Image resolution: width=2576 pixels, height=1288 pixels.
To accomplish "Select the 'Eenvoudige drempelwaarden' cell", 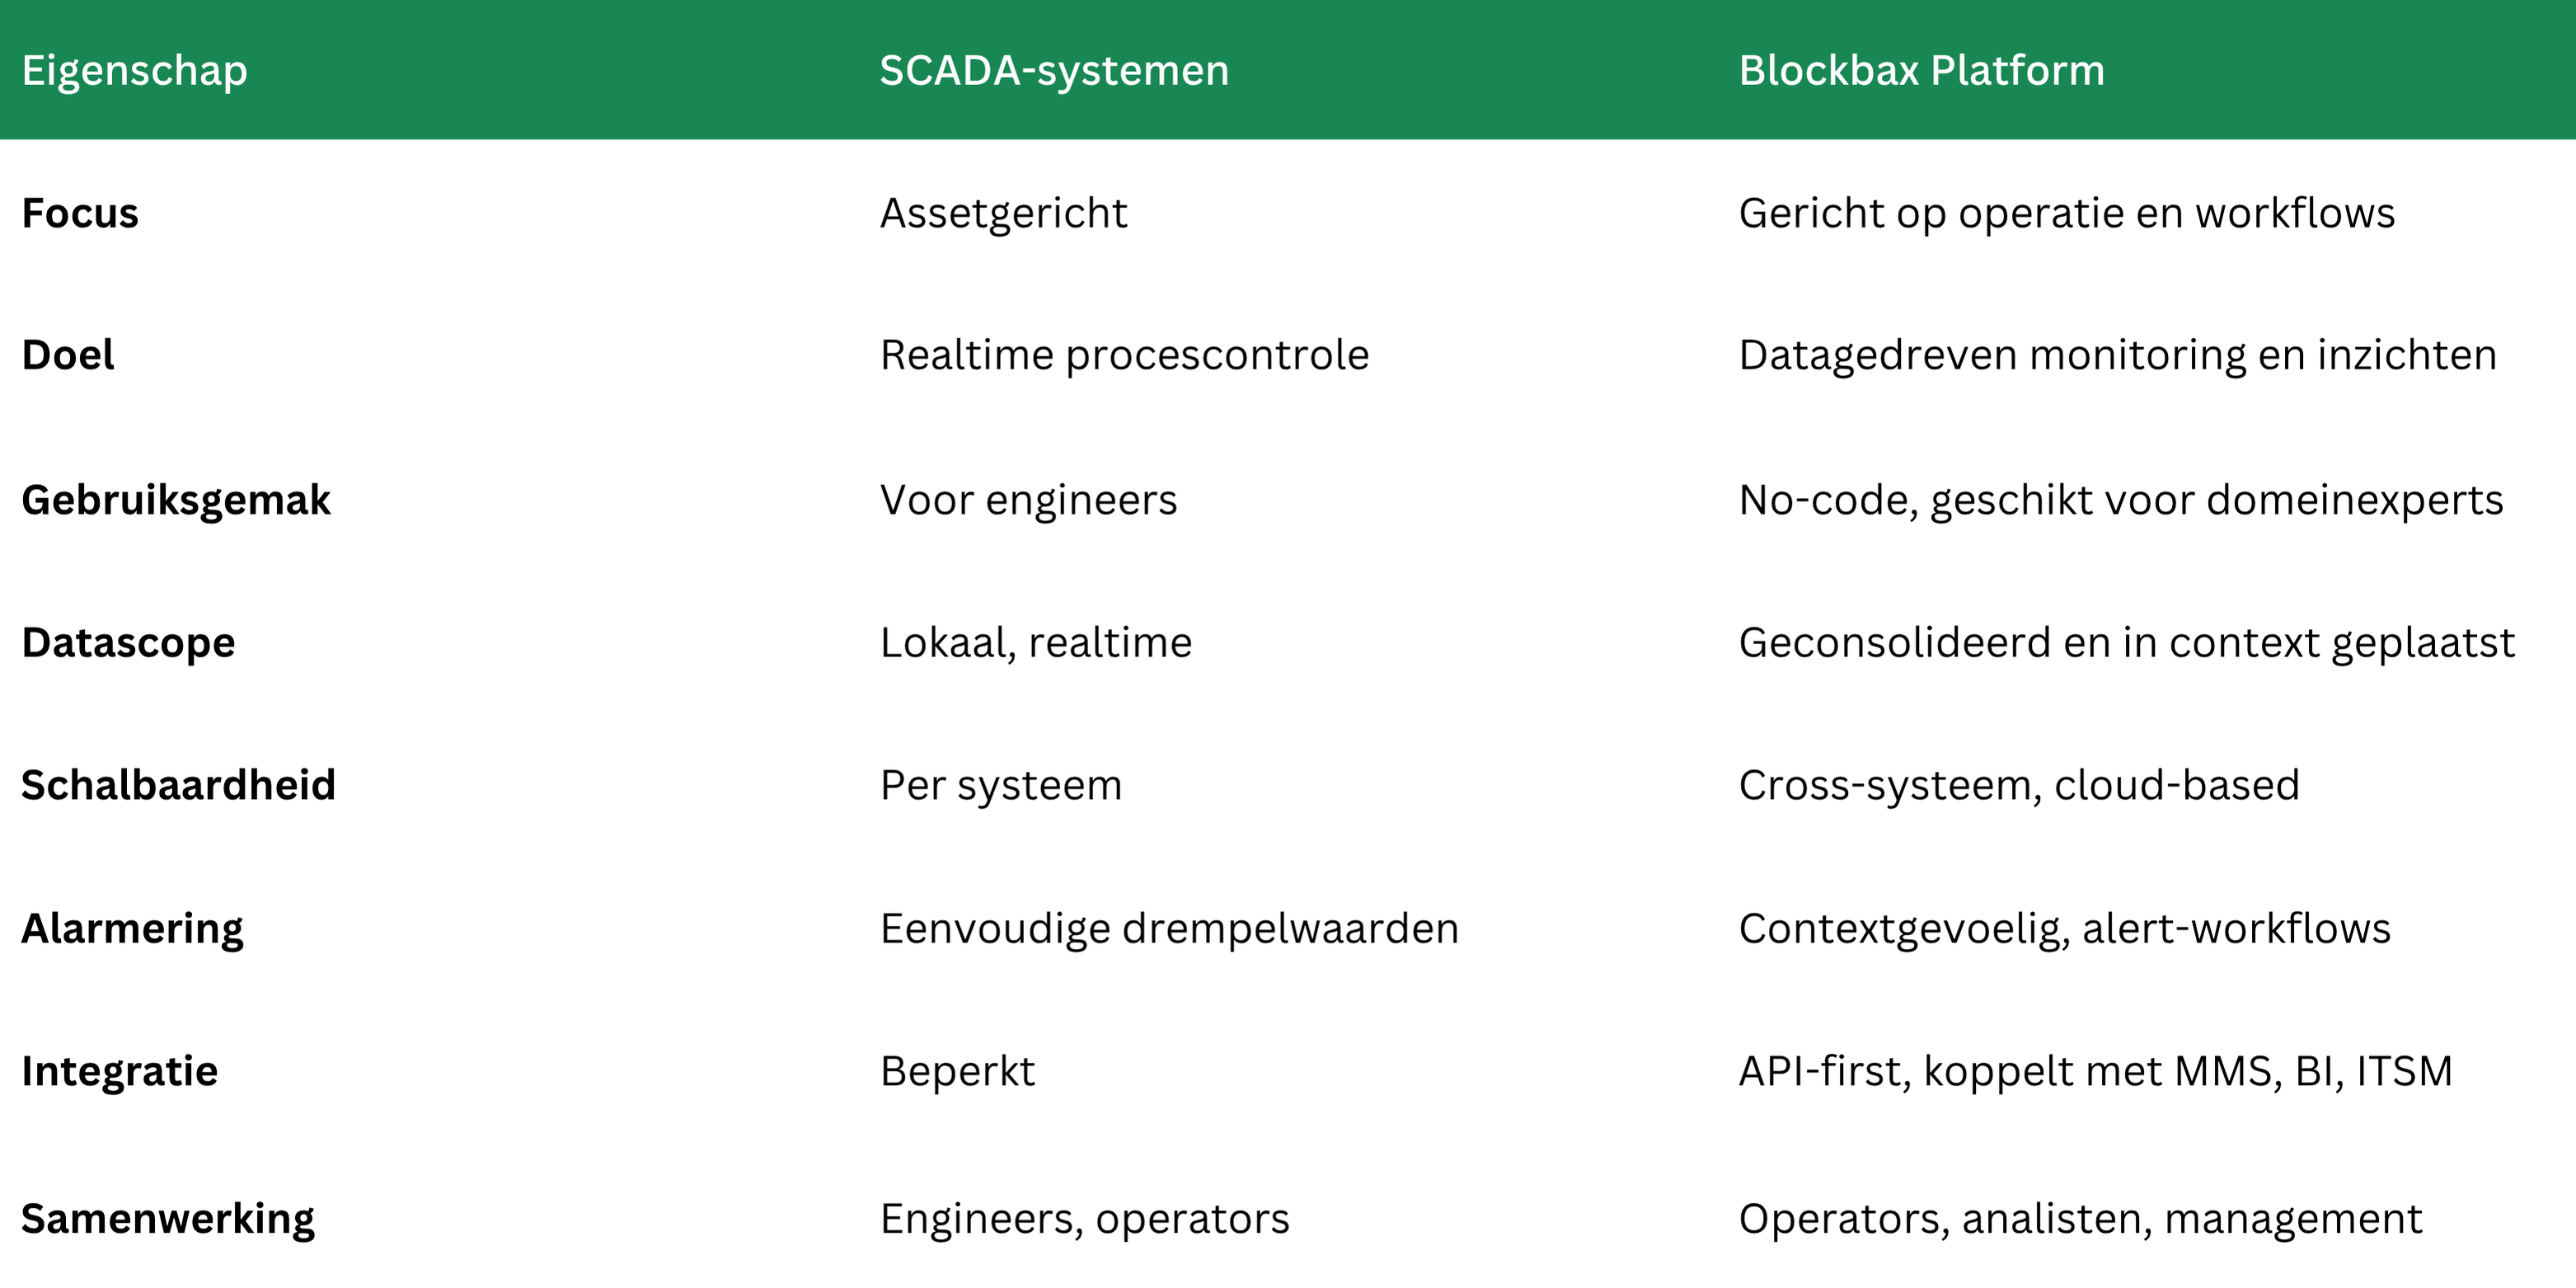I will pyautogui.click(x=1169, y=928).
